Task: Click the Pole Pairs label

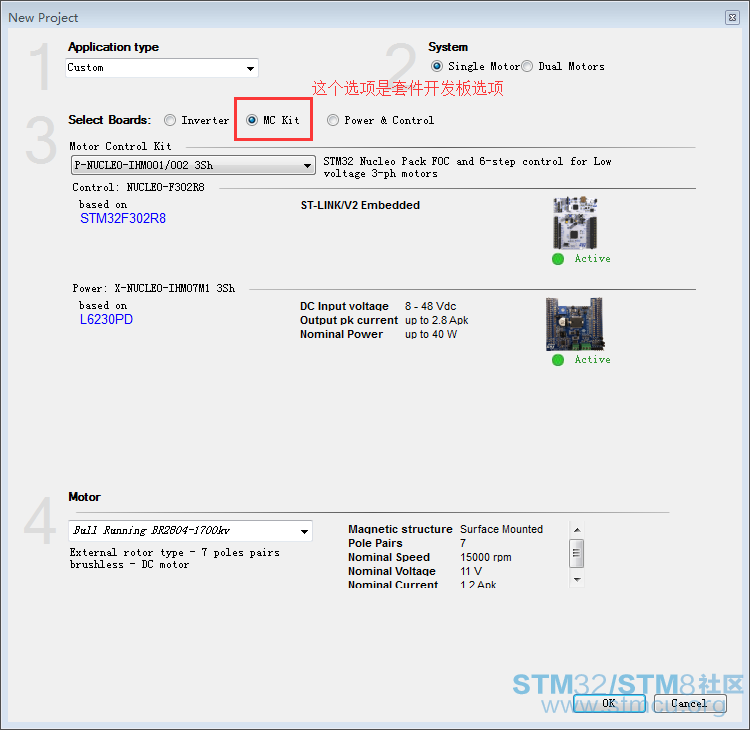Action: (x=375, y=543)
